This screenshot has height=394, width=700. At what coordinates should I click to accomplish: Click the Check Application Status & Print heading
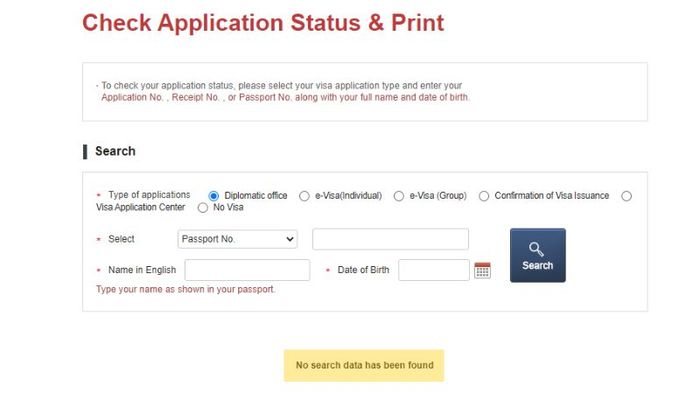(263, 23)
